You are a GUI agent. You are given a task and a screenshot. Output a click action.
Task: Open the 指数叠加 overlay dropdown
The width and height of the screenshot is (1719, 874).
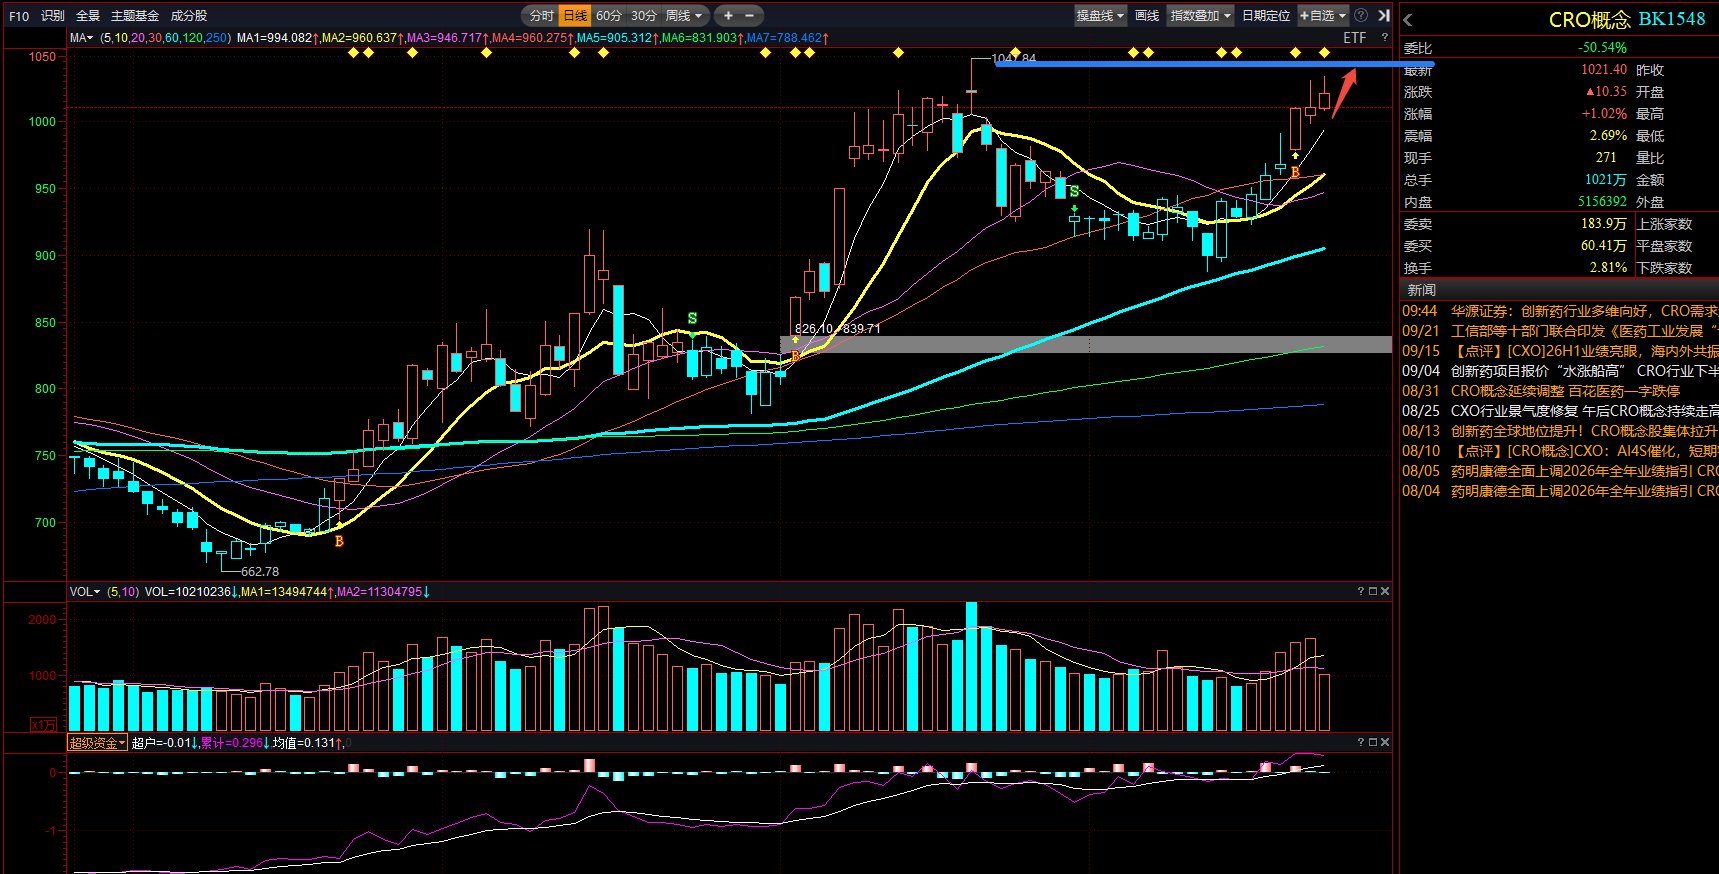1201,15
